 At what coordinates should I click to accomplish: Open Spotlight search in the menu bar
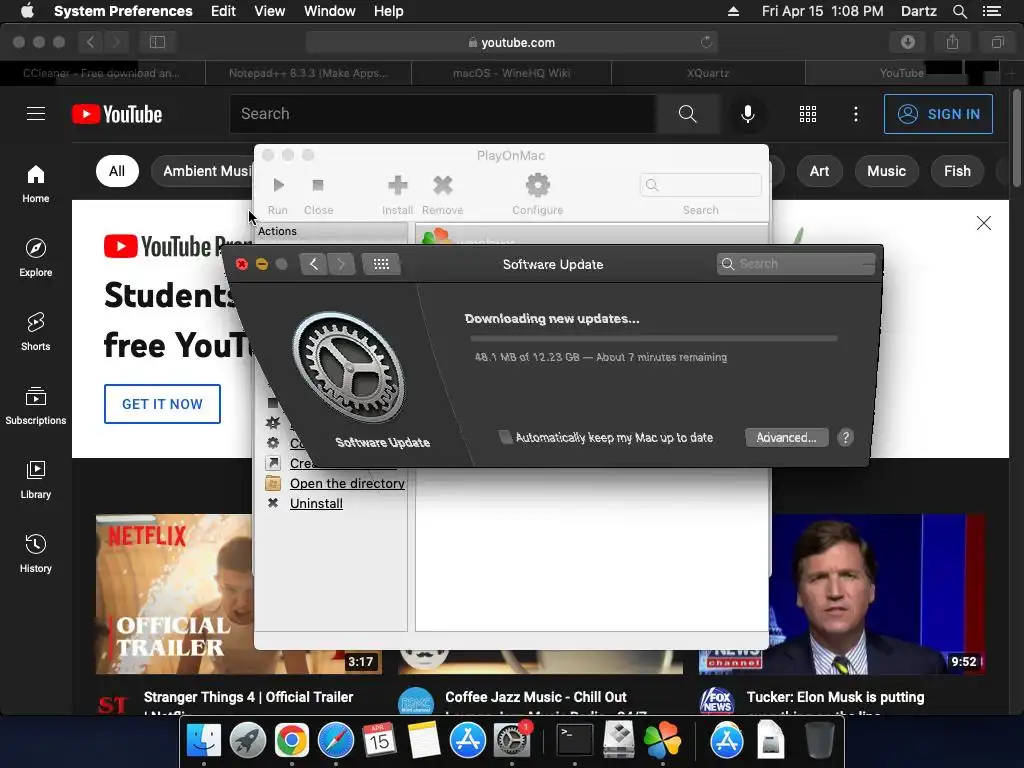[959, 11]
